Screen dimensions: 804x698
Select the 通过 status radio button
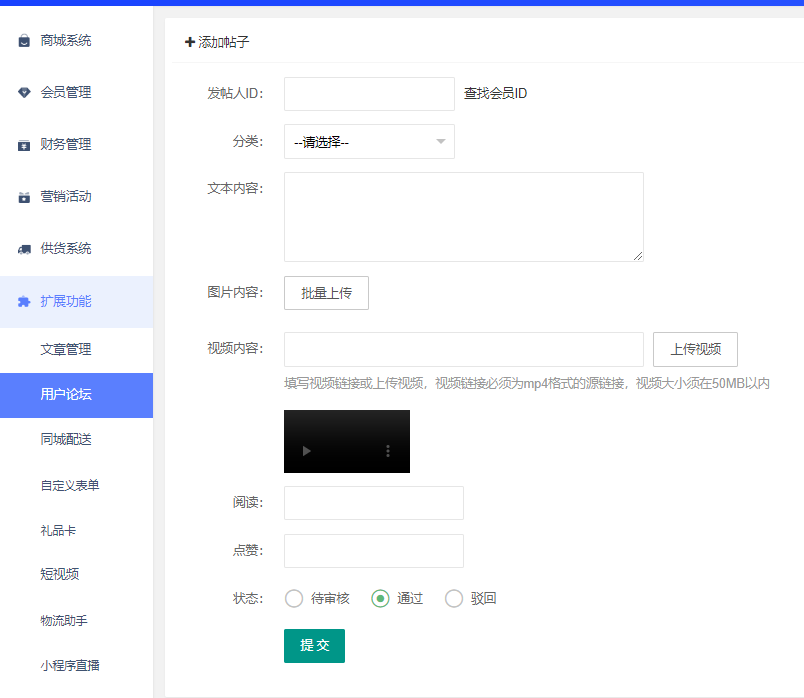380,598
